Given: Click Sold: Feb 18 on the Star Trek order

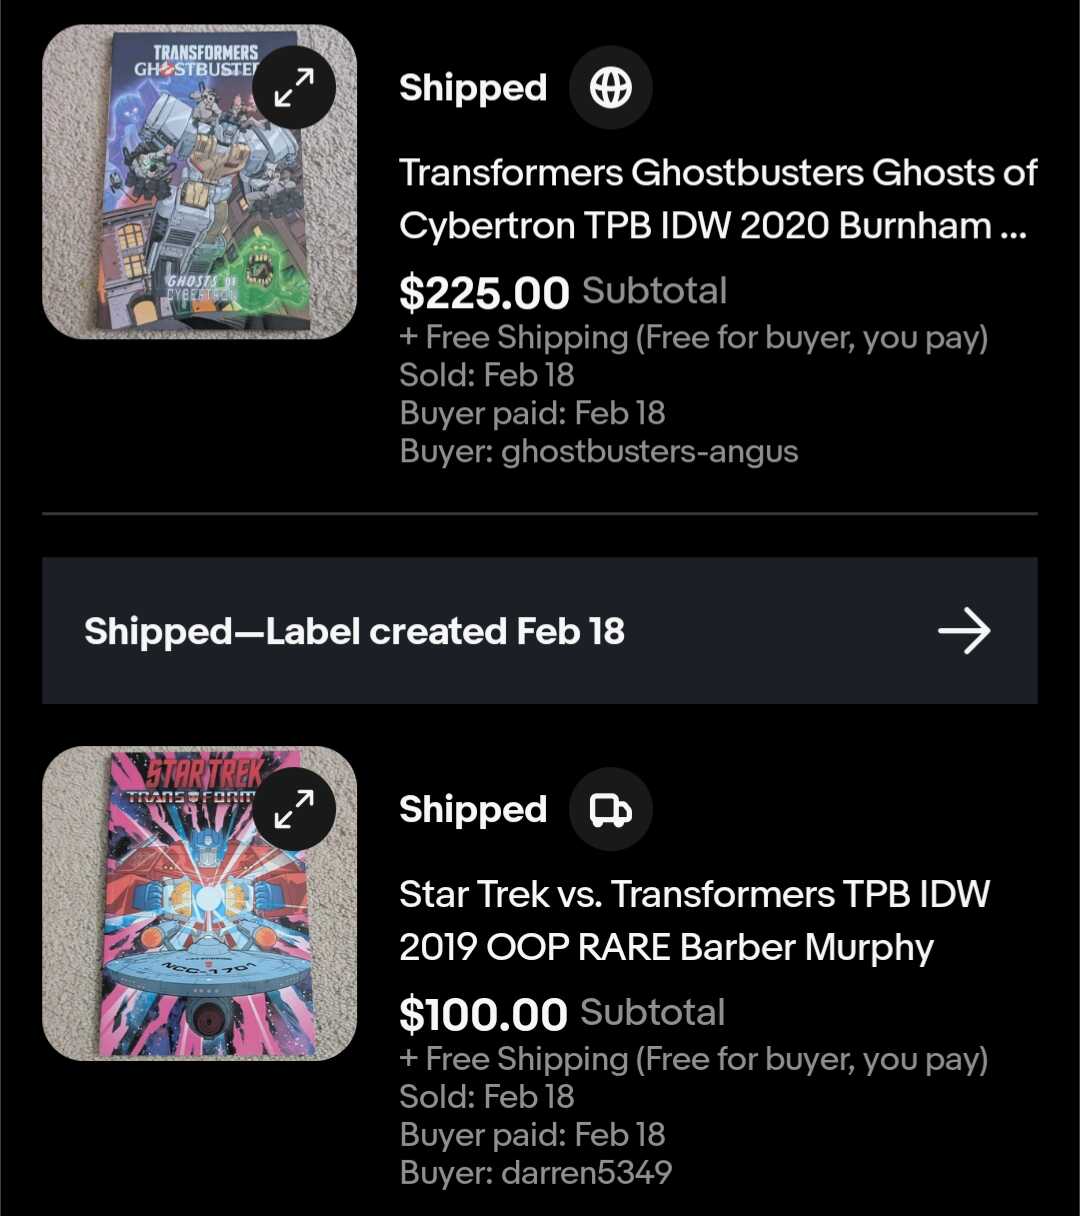Looking at the screenshot, I should pyautogui.click(x=487, y=1097).
